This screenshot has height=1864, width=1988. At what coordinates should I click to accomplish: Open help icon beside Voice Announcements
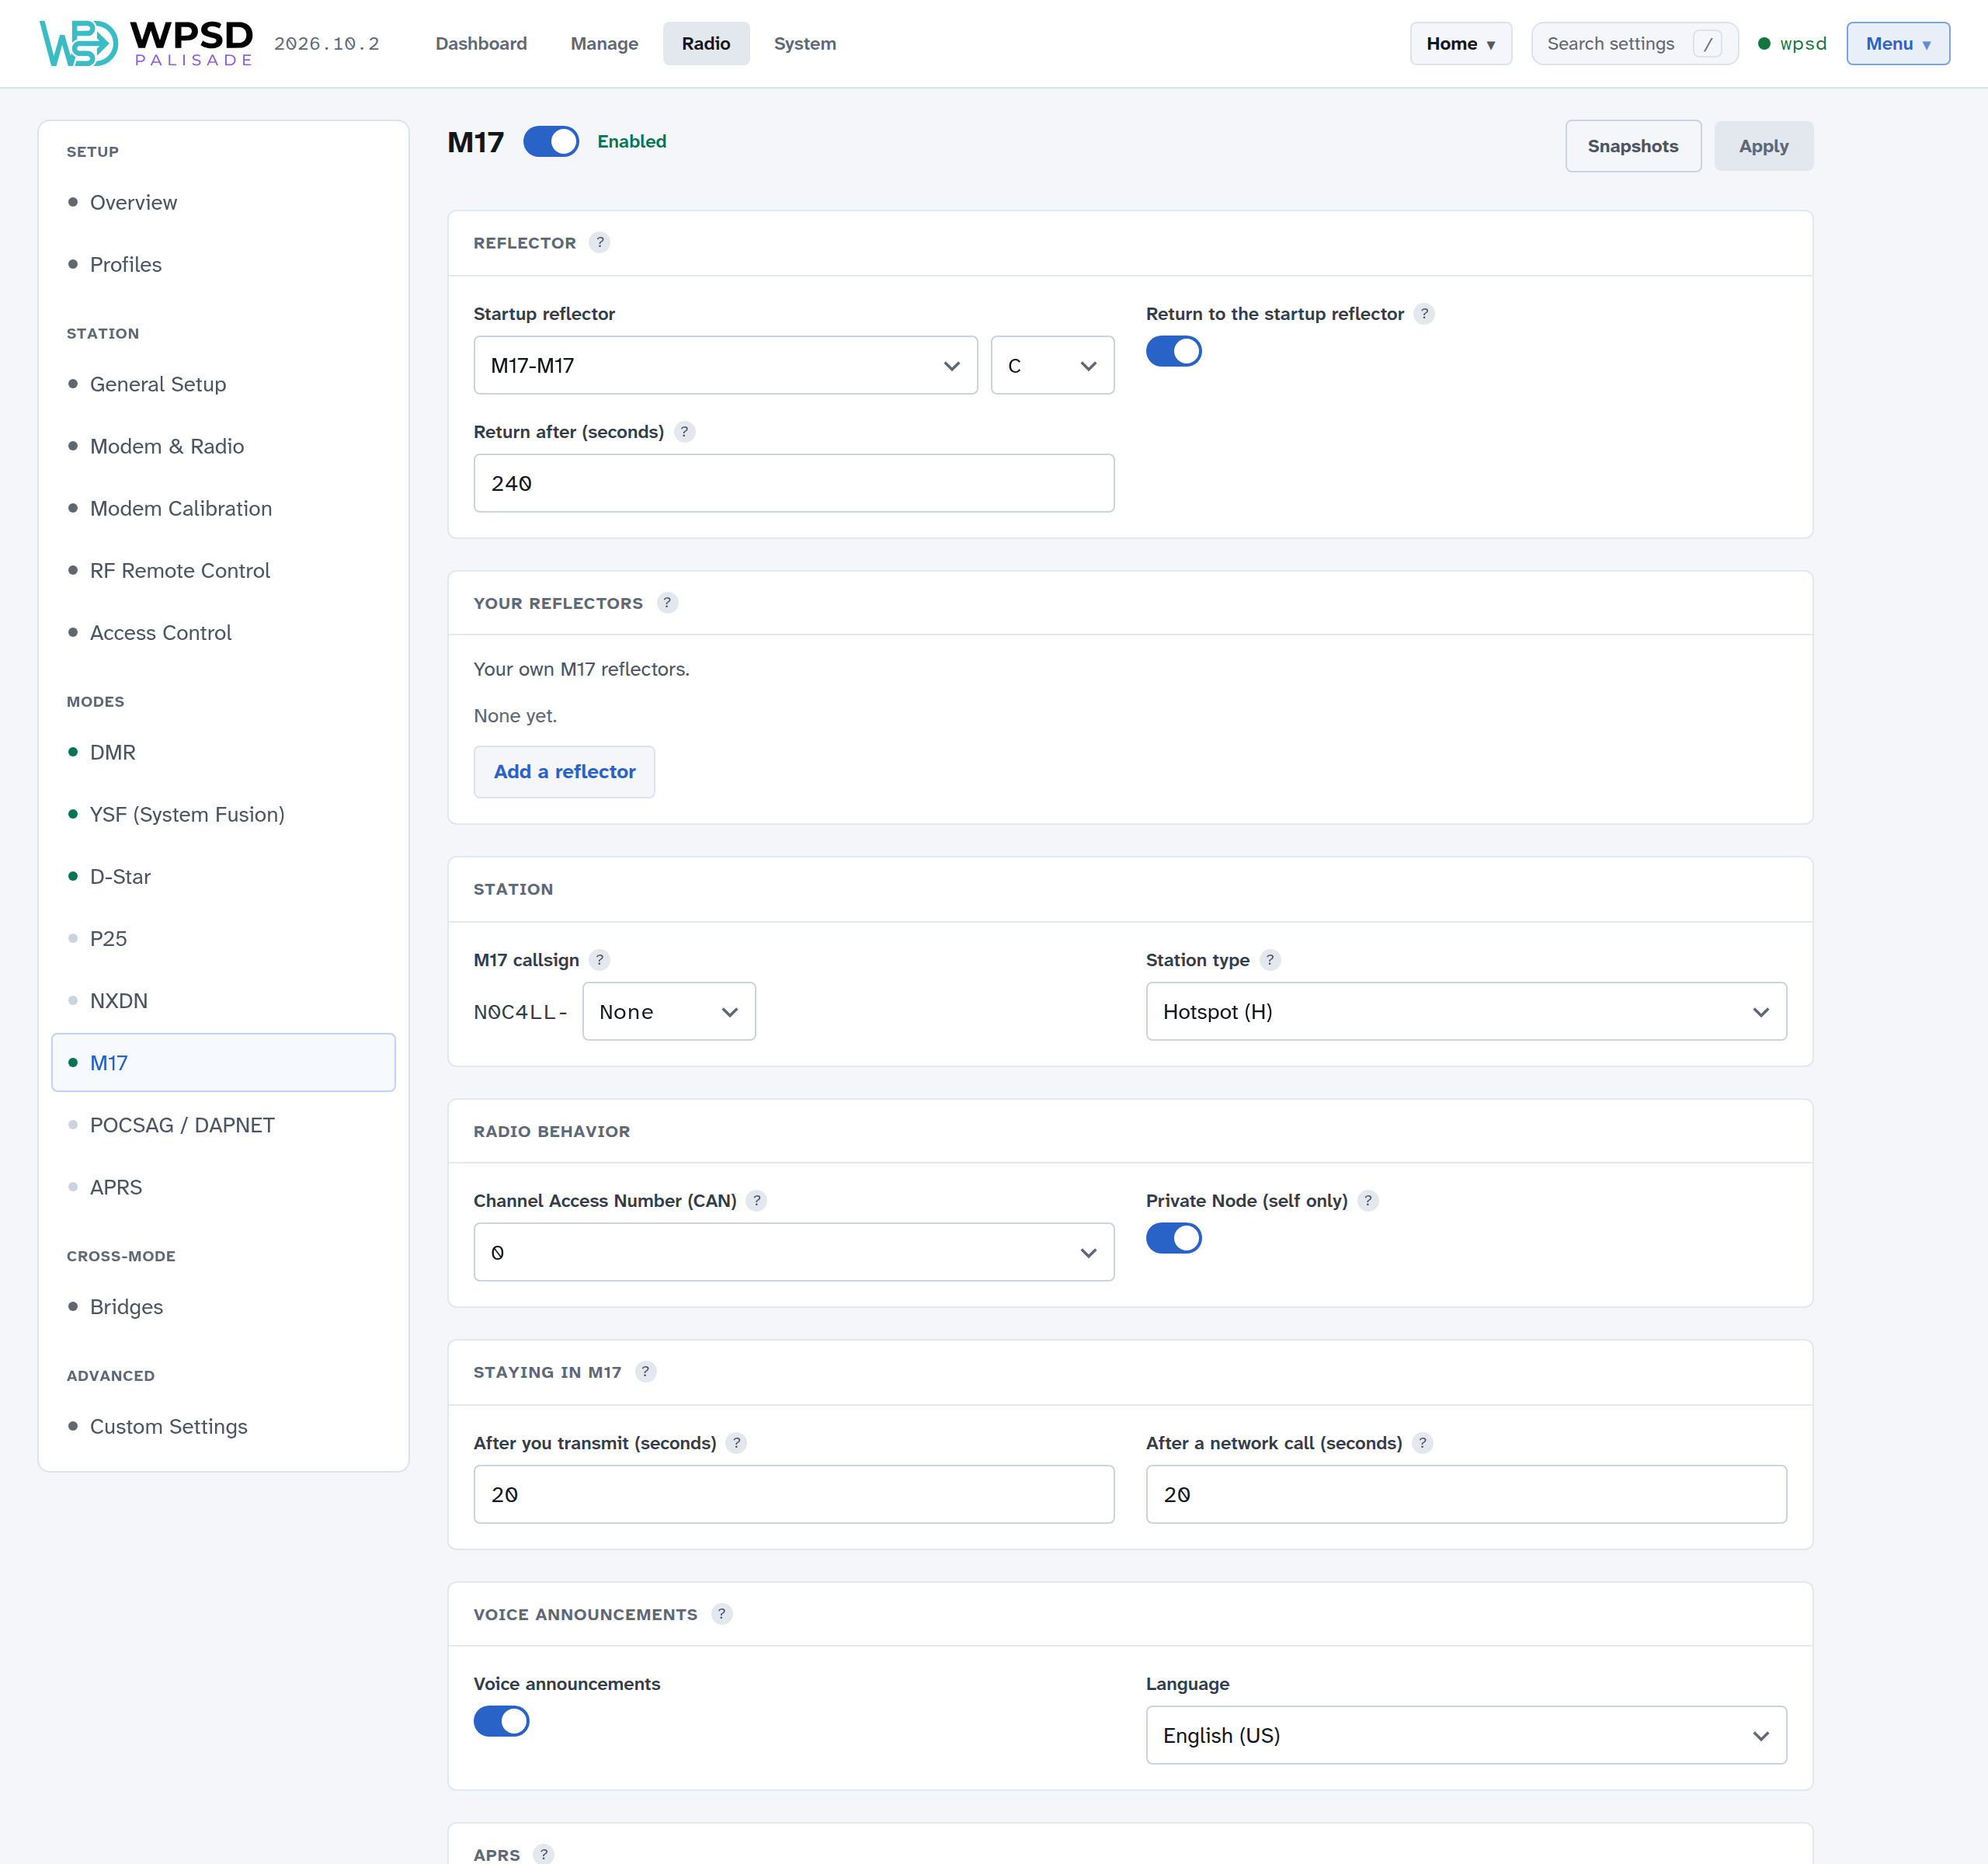coord(721,1614)
